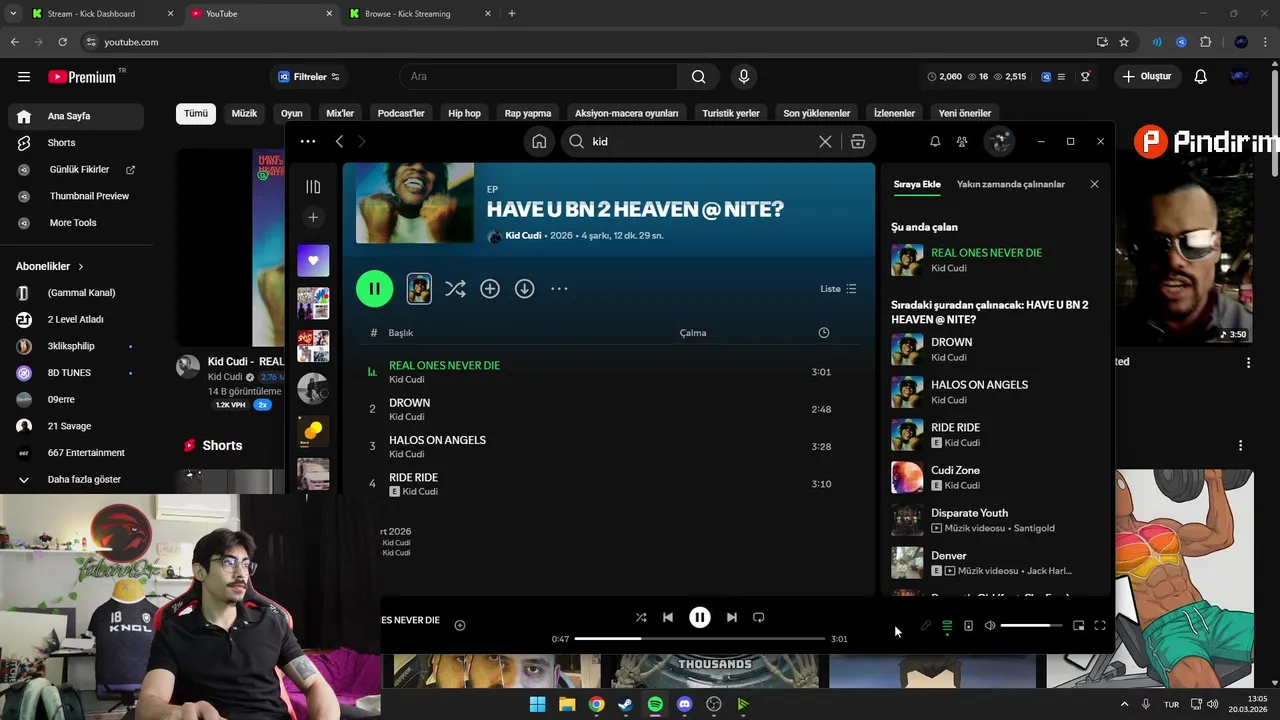Open more options for the EP
The image size is (1280, 720).
(x=559, y=289)
